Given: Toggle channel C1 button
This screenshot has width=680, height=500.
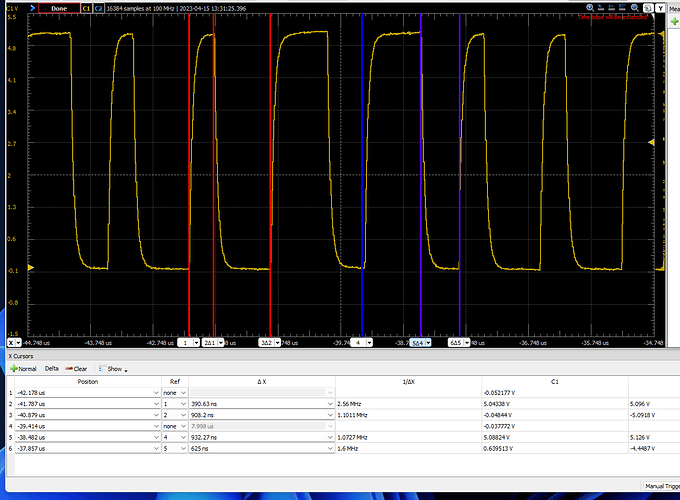Looking at the screenshot, I should pyautogui.click(x=86, y=8).
